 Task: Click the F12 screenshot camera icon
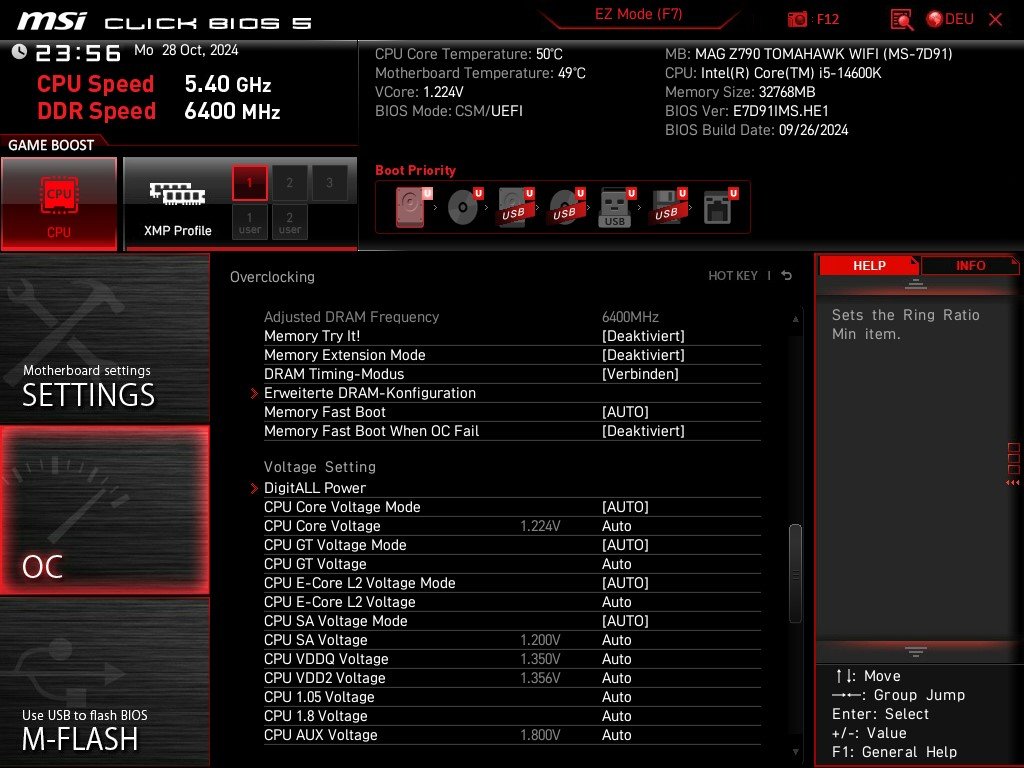797,19
